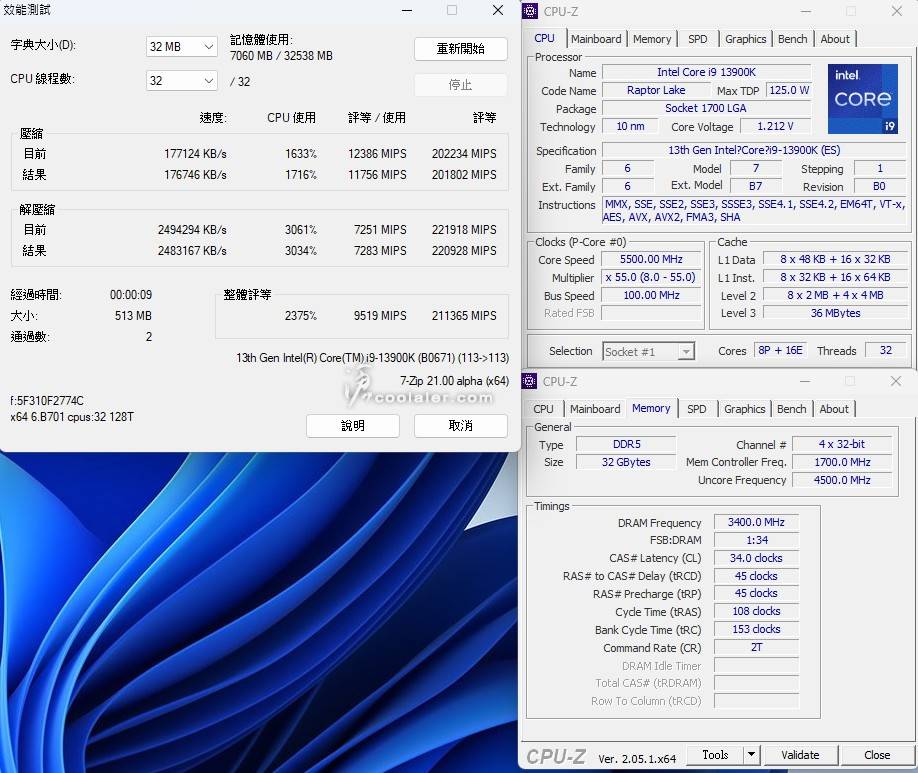918x773 pixels.
Task: Open SPD tab in memory timings window
Action: (x=697, y=409)
